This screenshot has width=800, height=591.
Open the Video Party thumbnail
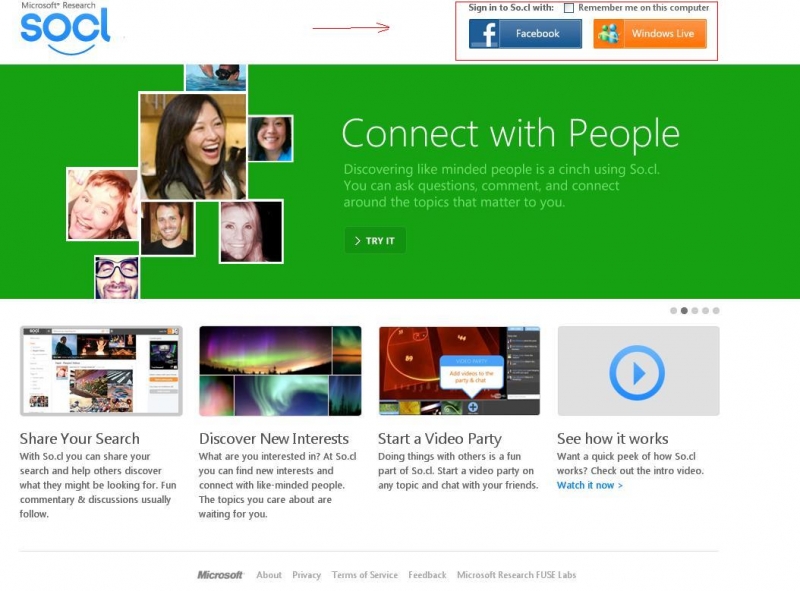pos(459,371)
